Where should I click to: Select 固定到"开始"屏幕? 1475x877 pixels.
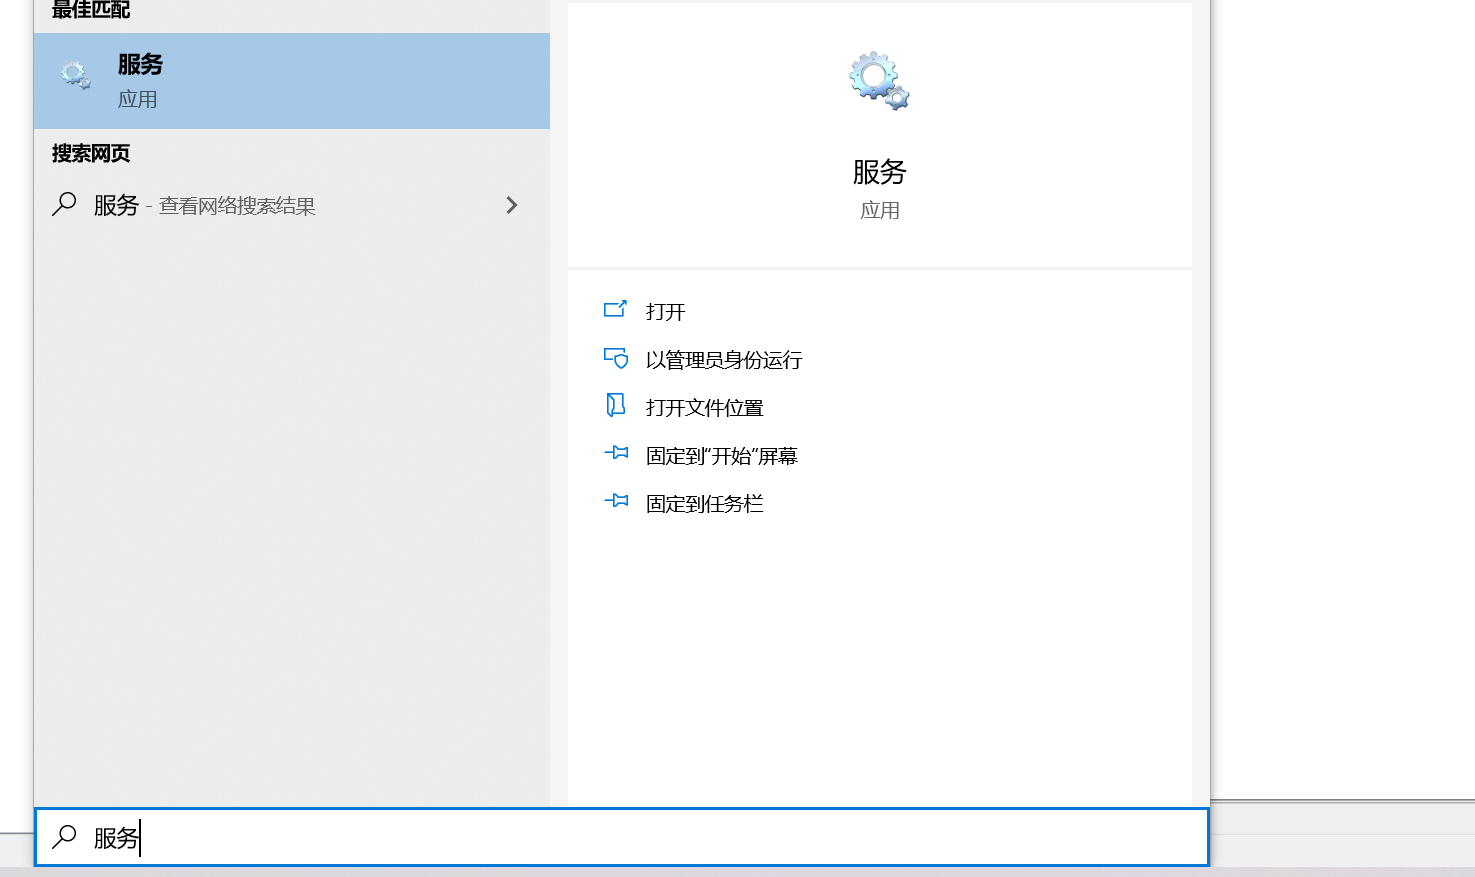click(x=722, y=456)
